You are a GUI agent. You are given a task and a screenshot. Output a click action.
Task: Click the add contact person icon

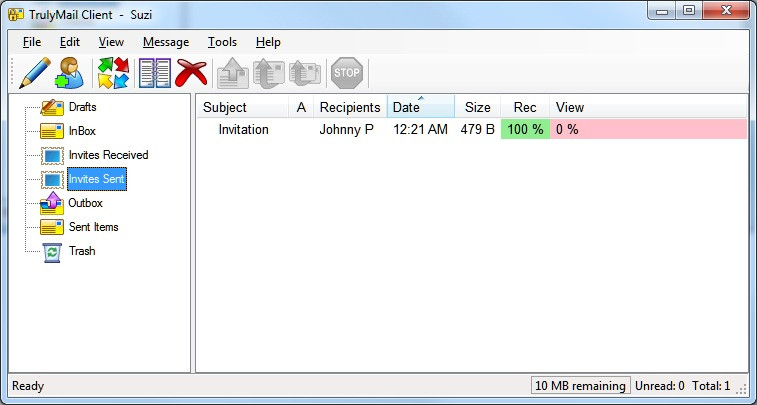click(70, 73)
